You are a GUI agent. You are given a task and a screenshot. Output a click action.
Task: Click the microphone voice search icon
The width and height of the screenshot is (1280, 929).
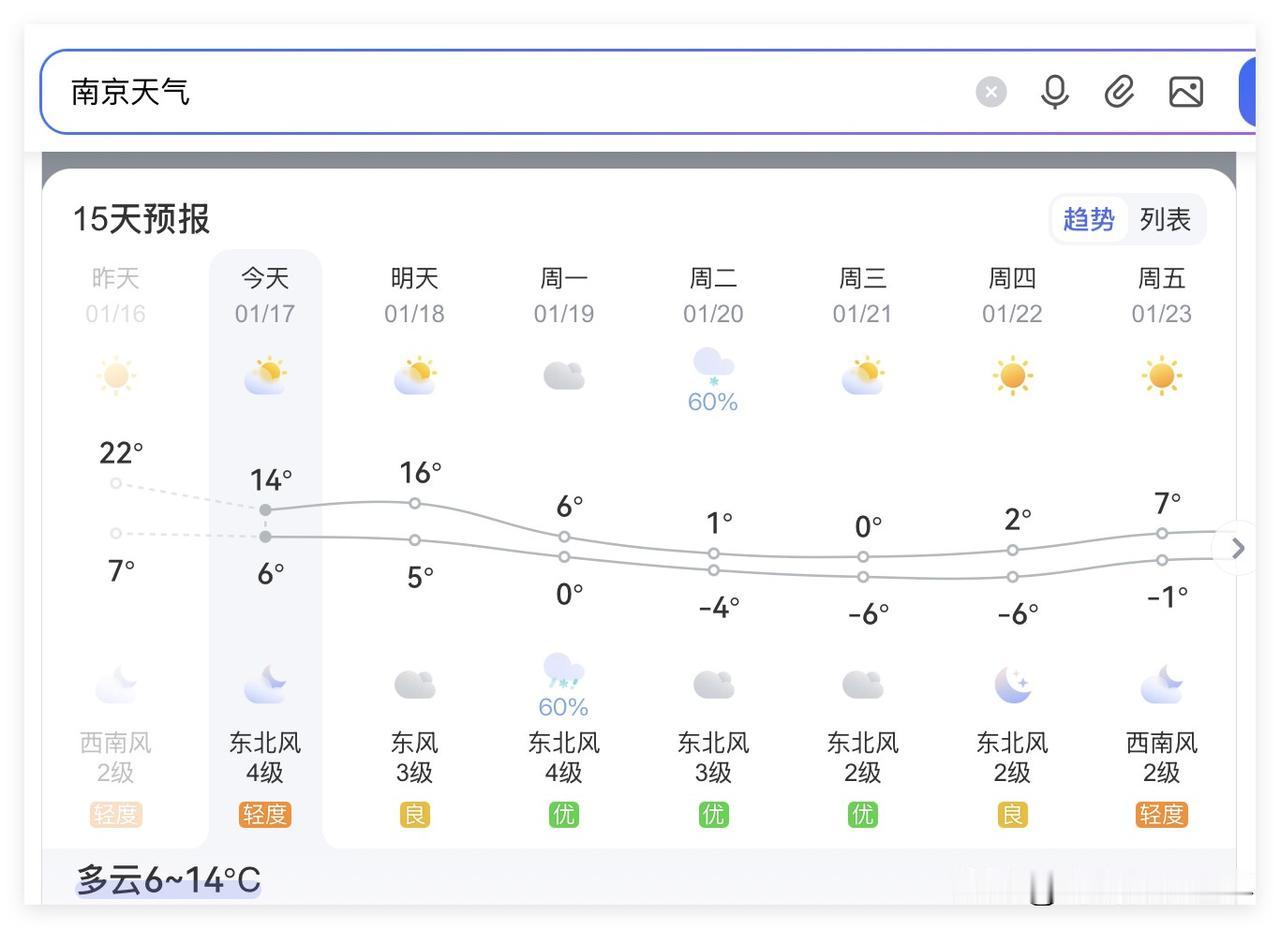(x=1054, y=91)
